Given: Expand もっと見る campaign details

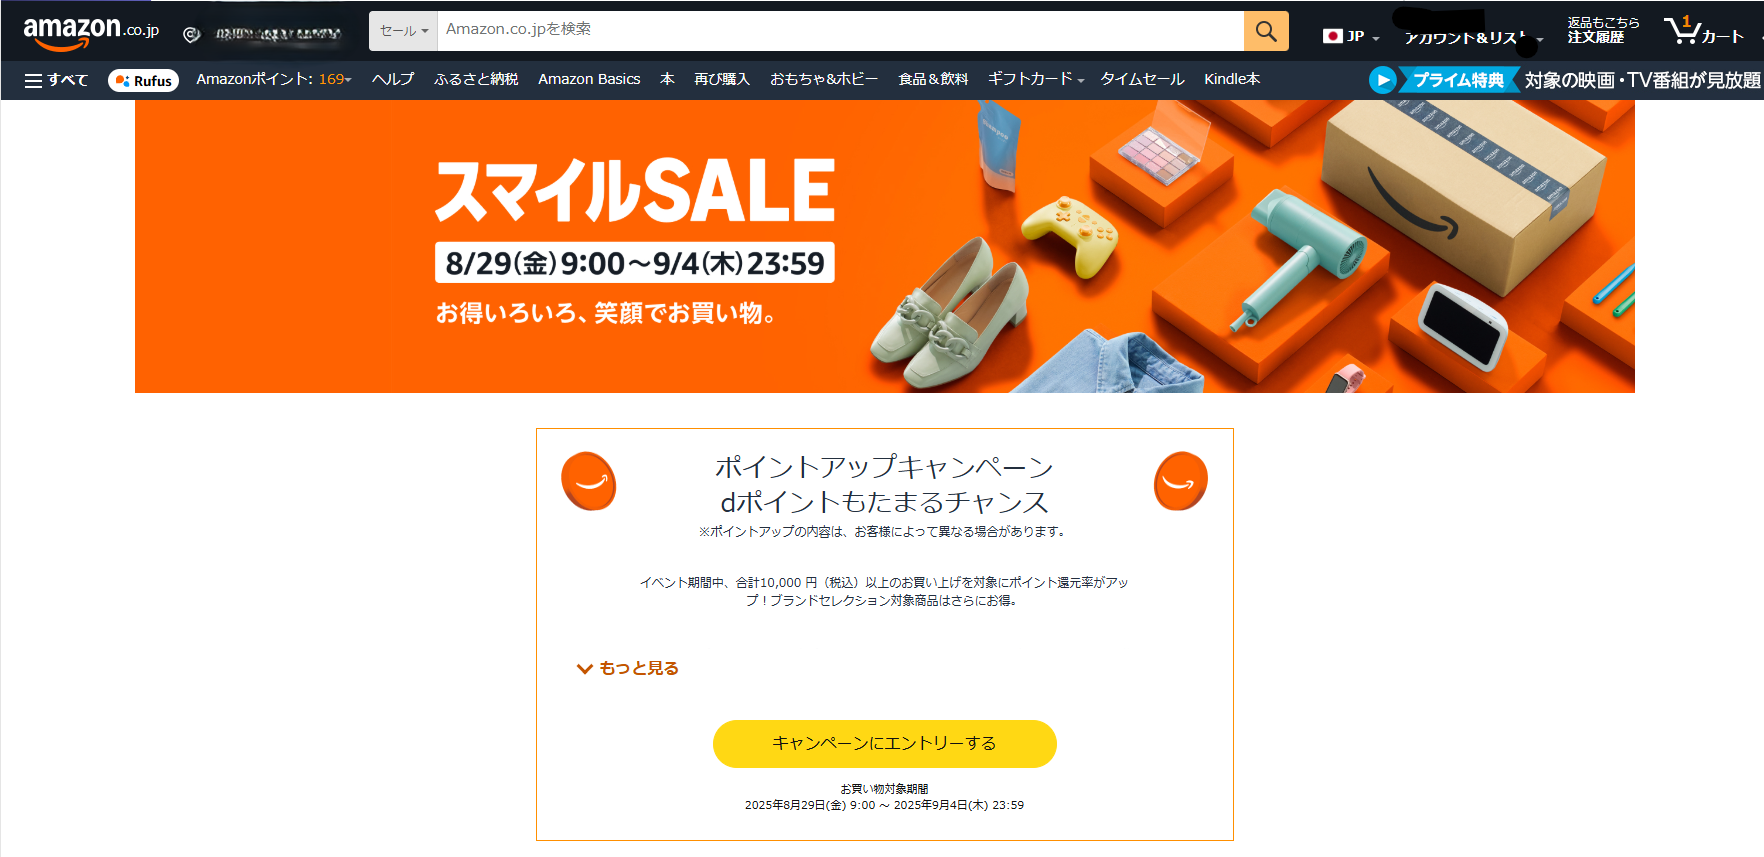Looking at the screenshot, I should pyautogui.click(x=628, y=668).
